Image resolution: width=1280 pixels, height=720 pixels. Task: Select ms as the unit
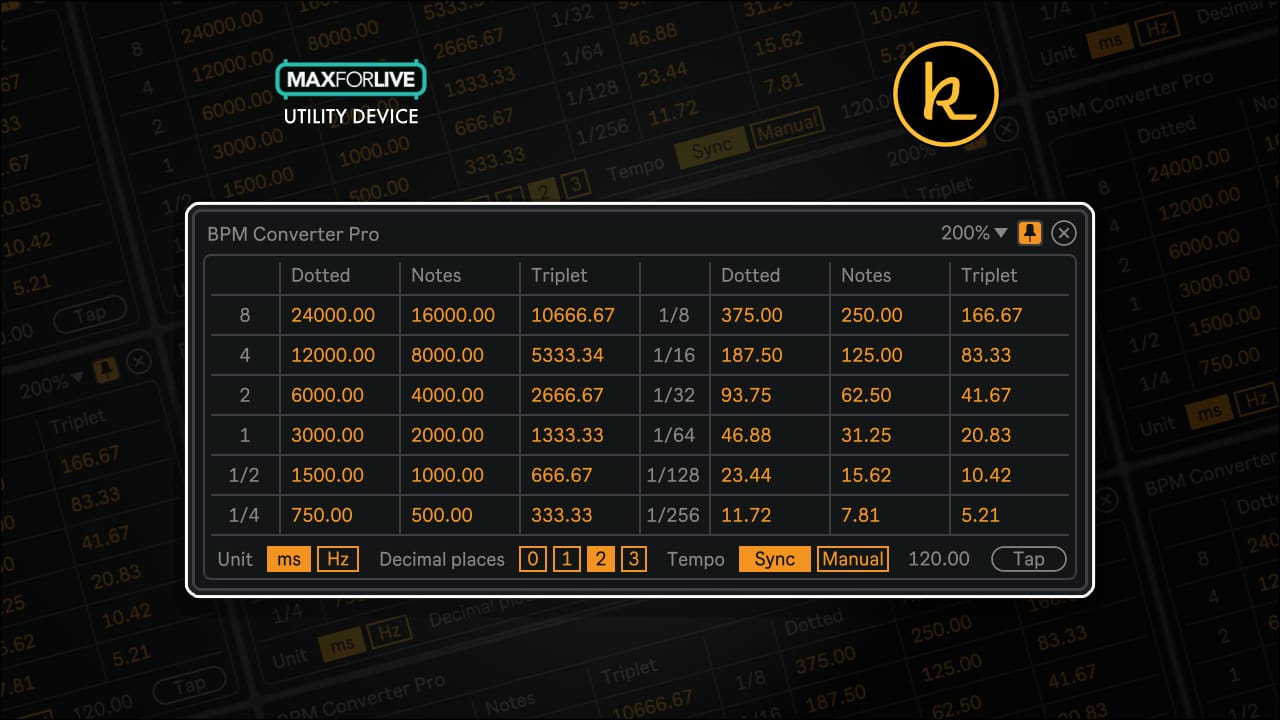tap(289, 559)
